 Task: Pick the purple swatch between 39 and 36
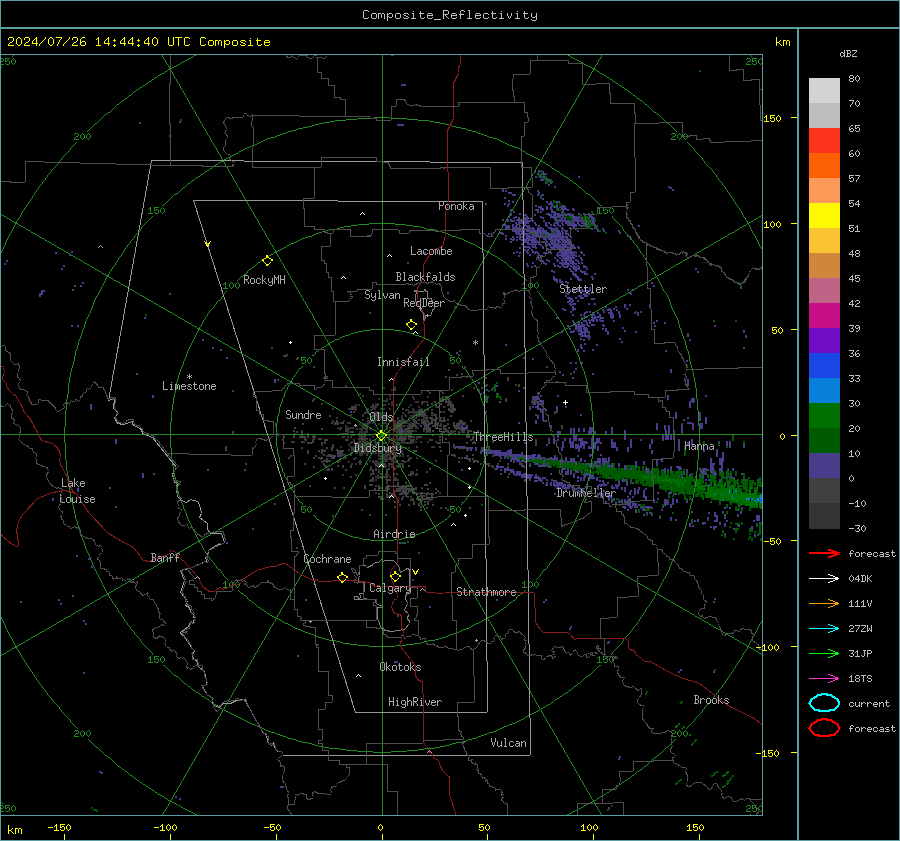pyautogui.click(x=824, y=340)
